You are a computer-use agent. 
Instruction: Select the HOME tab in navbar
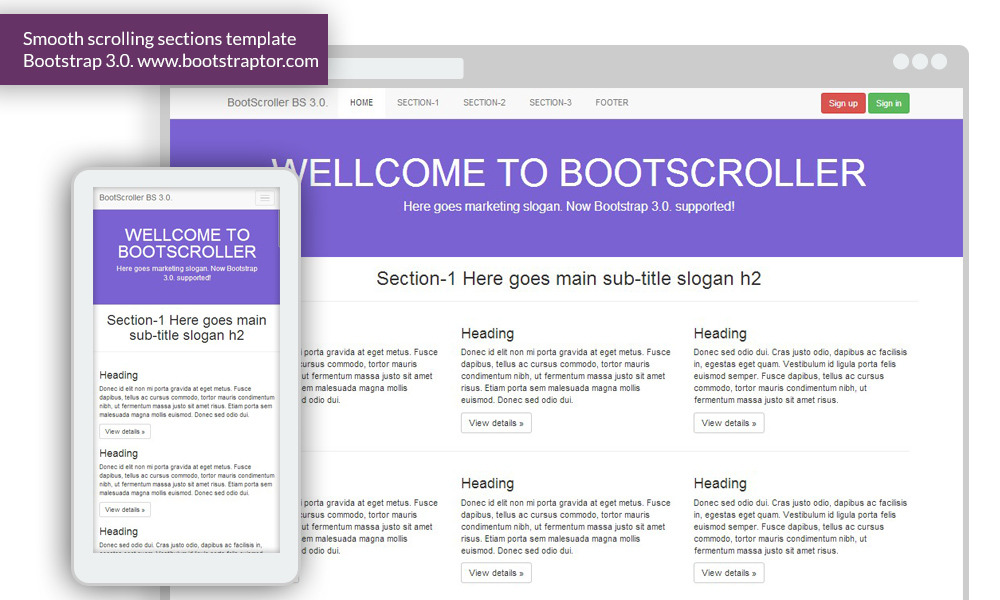pyautogui.click(x=361, y=103)
